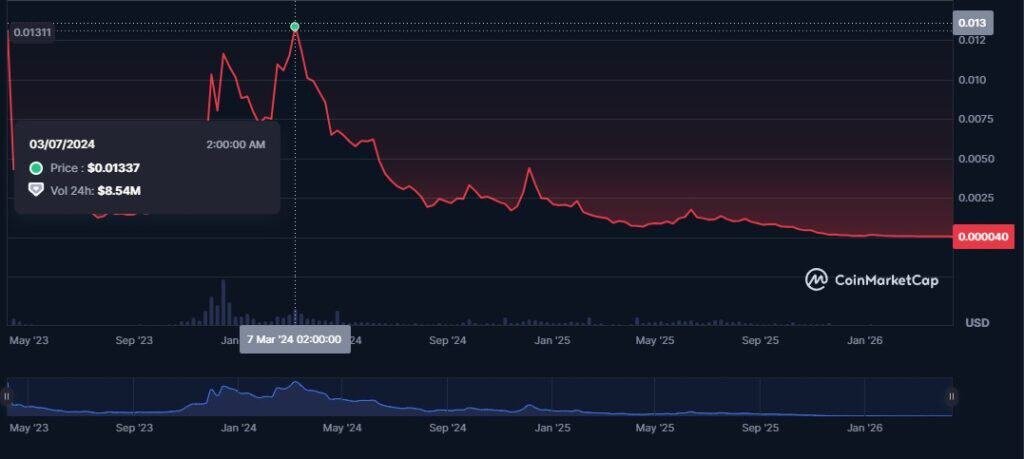Click the red 0.000040 current price label
This screenshot has height=459, width=1024.
click(x=984, y=236)
